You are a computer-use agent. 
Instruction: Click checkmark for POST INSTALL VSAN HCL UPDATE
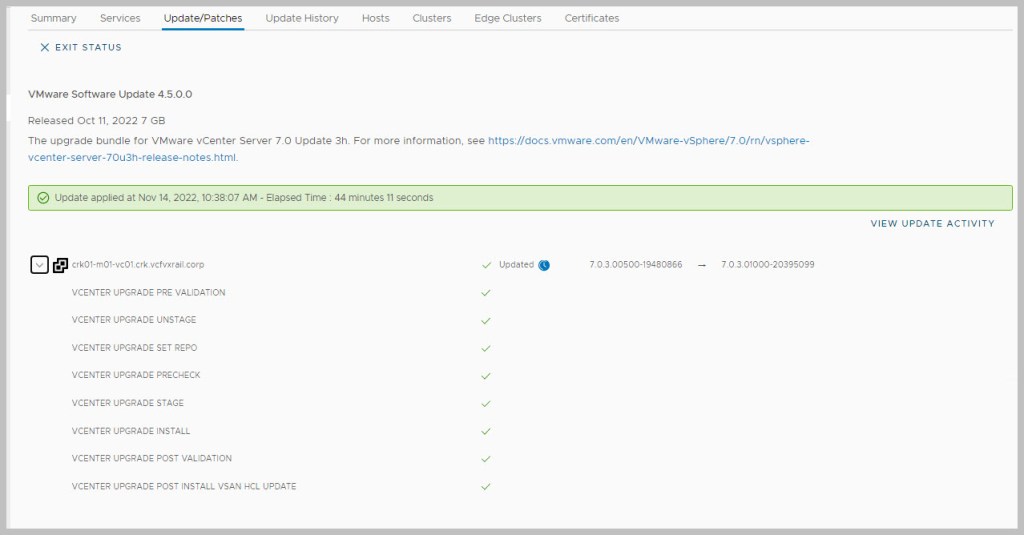[x=486, y=487]
